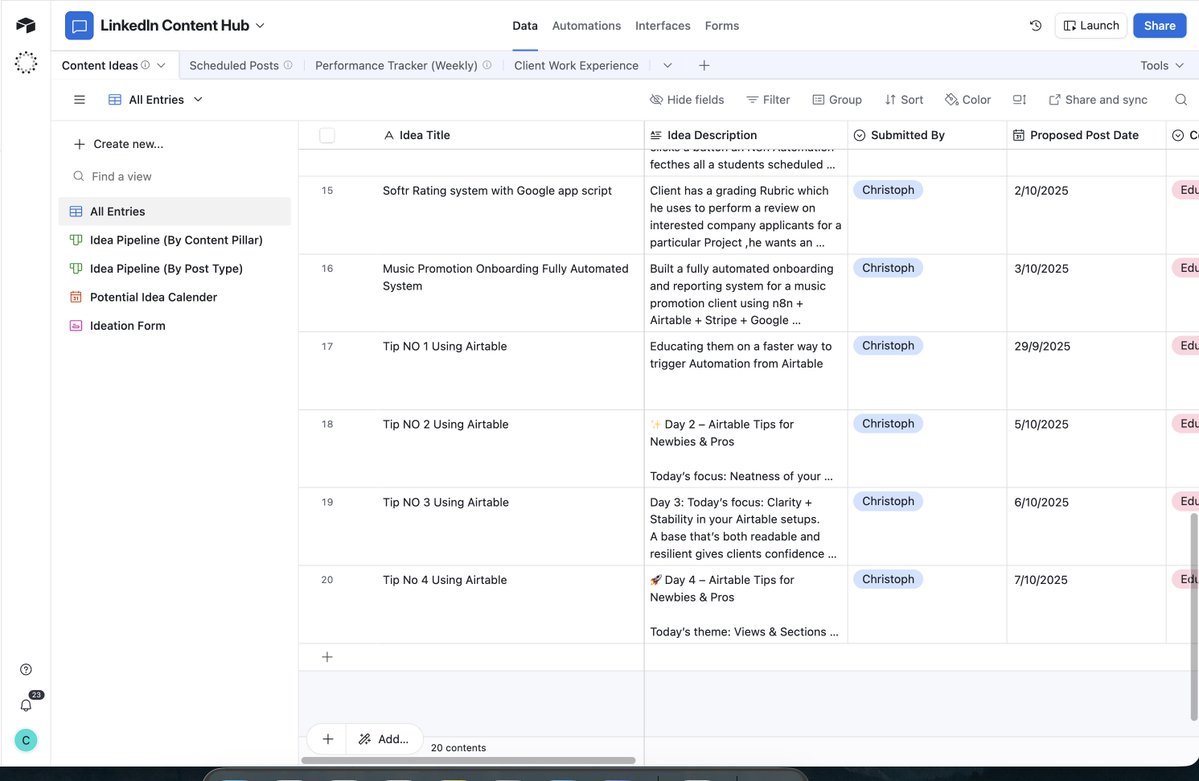
Task: Open Share and sync
Action: [1097, 99]
